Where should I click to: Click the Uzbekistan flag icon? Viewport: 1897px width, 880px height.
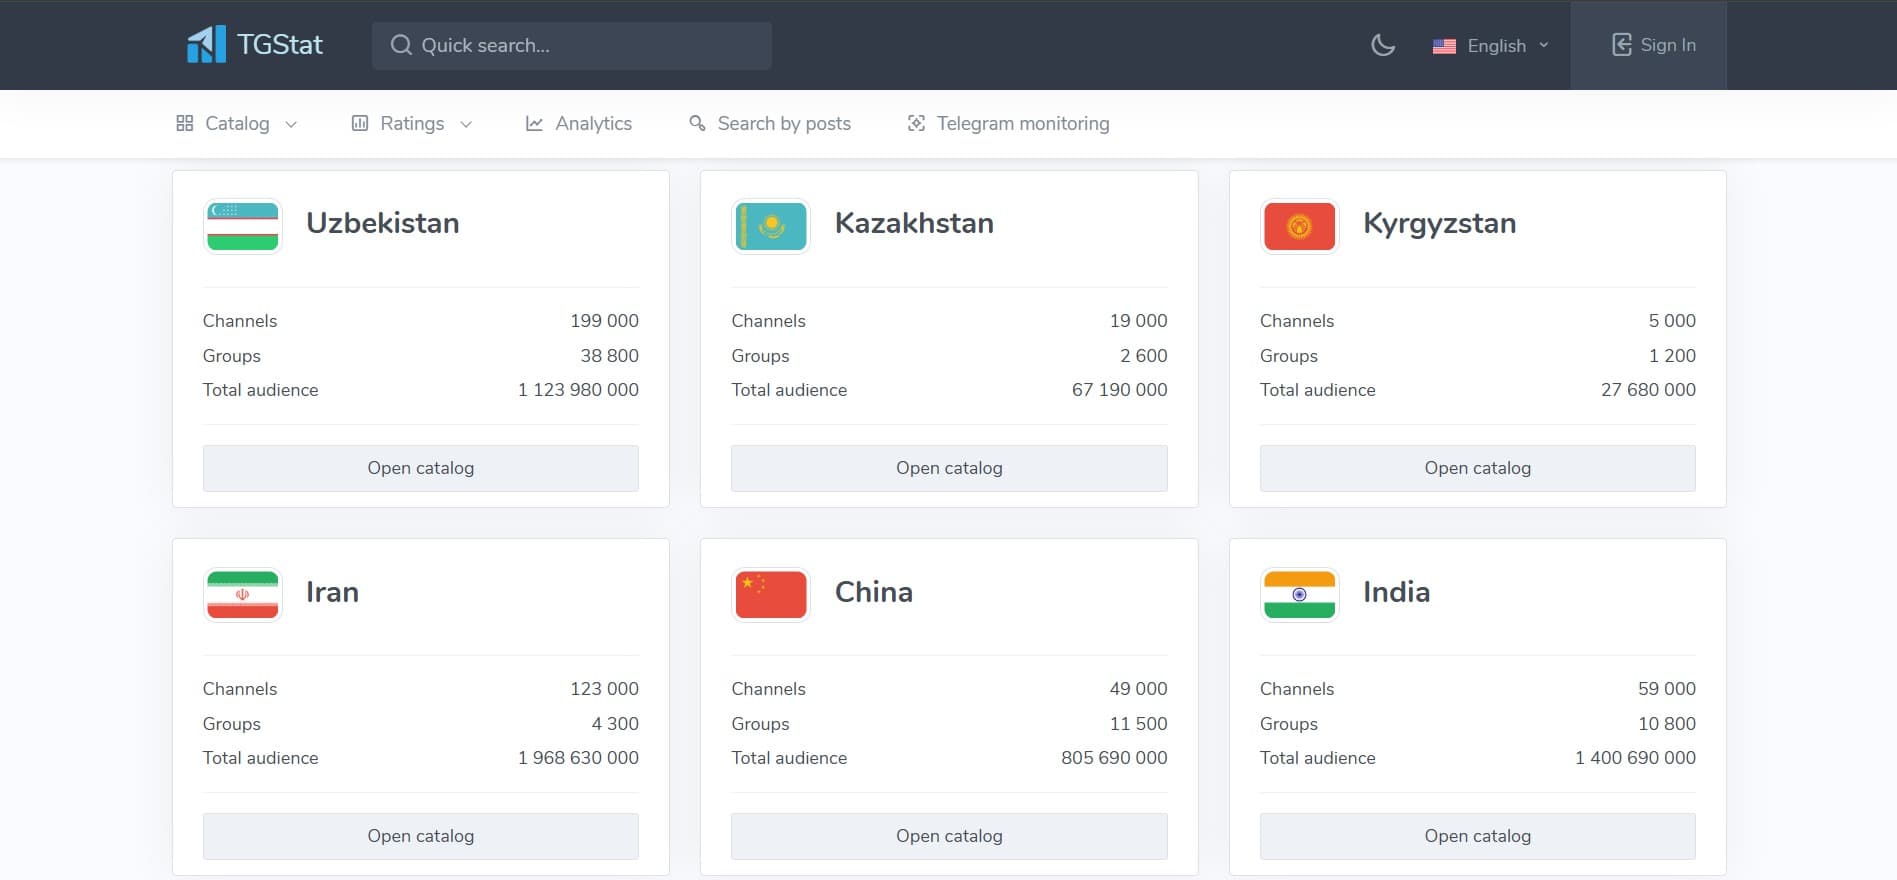(242, 226)
